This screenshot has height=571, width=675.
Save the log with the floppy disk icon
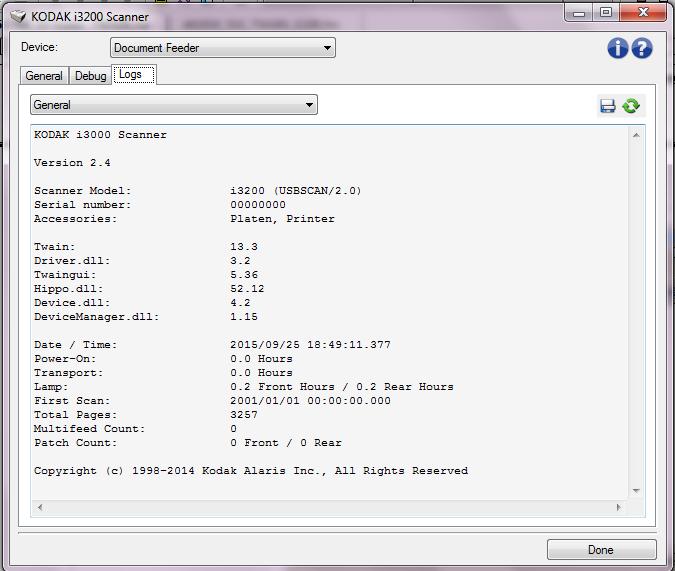(x=607, y=106)
